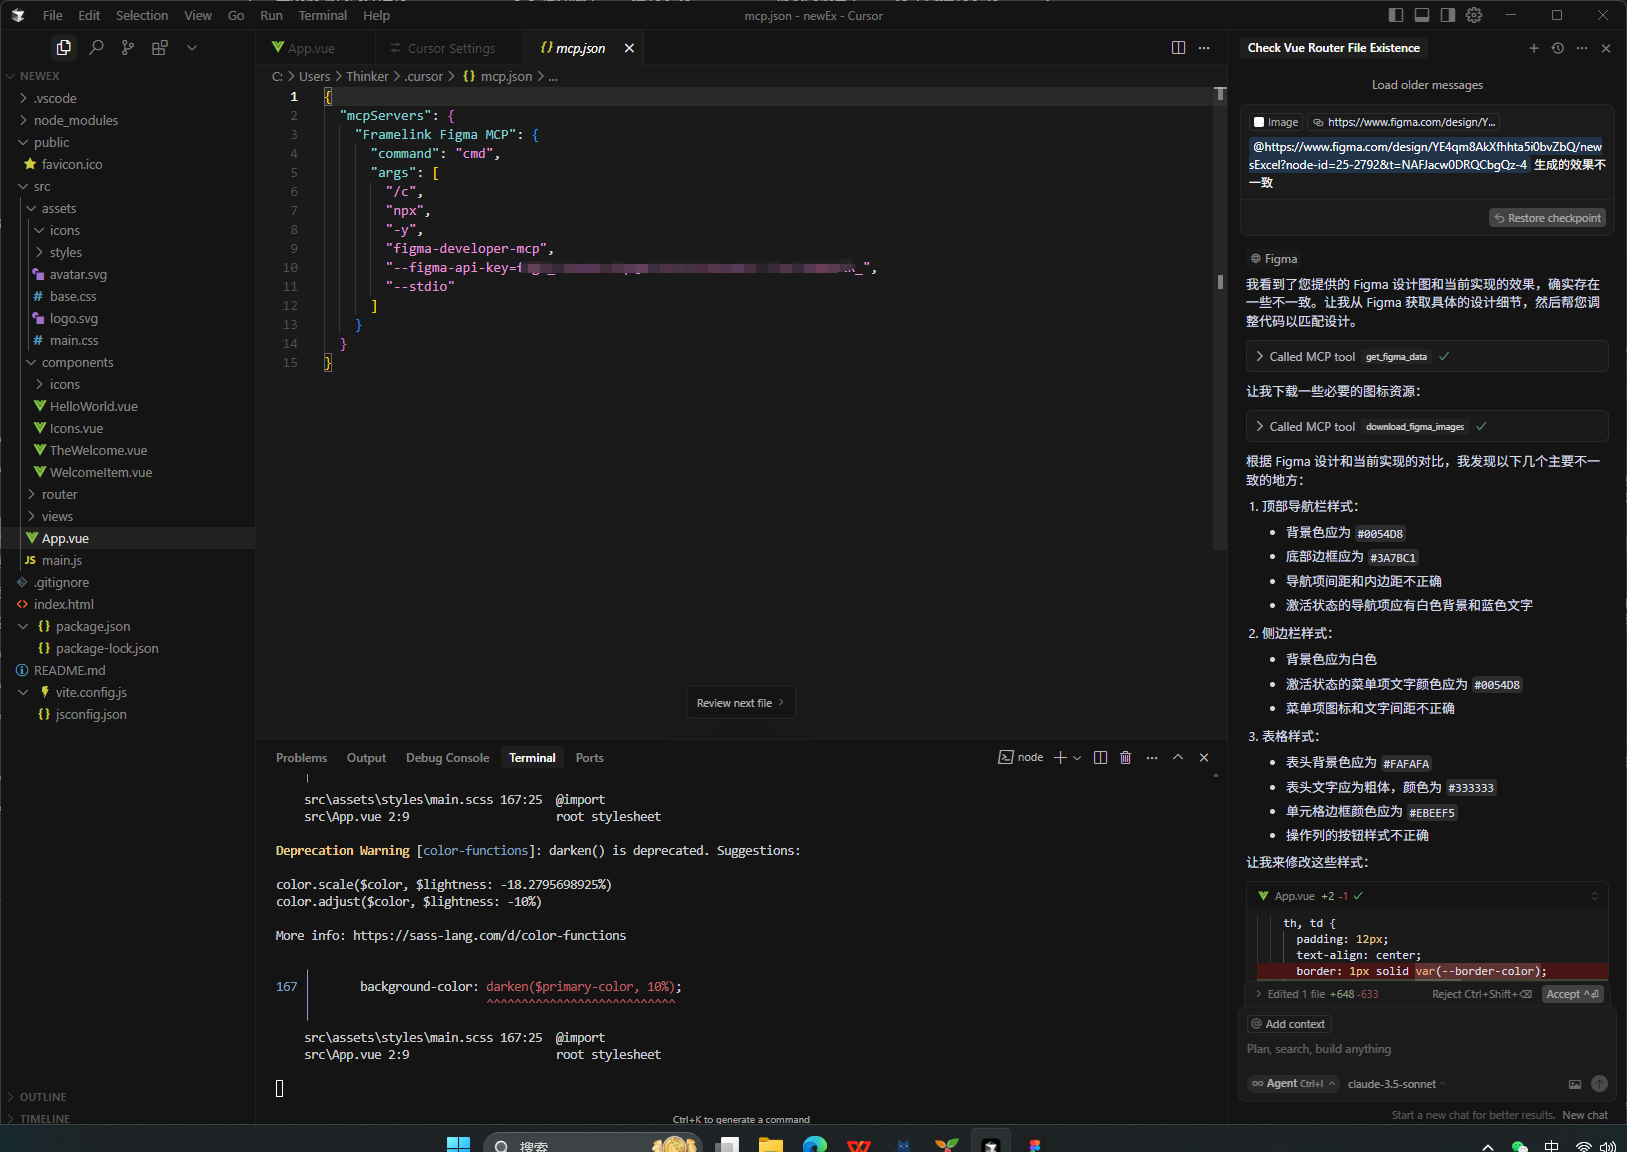1627x1152 pixels.
Task: Open HelloWorld.vue file
Action: (x=94, y=406)
